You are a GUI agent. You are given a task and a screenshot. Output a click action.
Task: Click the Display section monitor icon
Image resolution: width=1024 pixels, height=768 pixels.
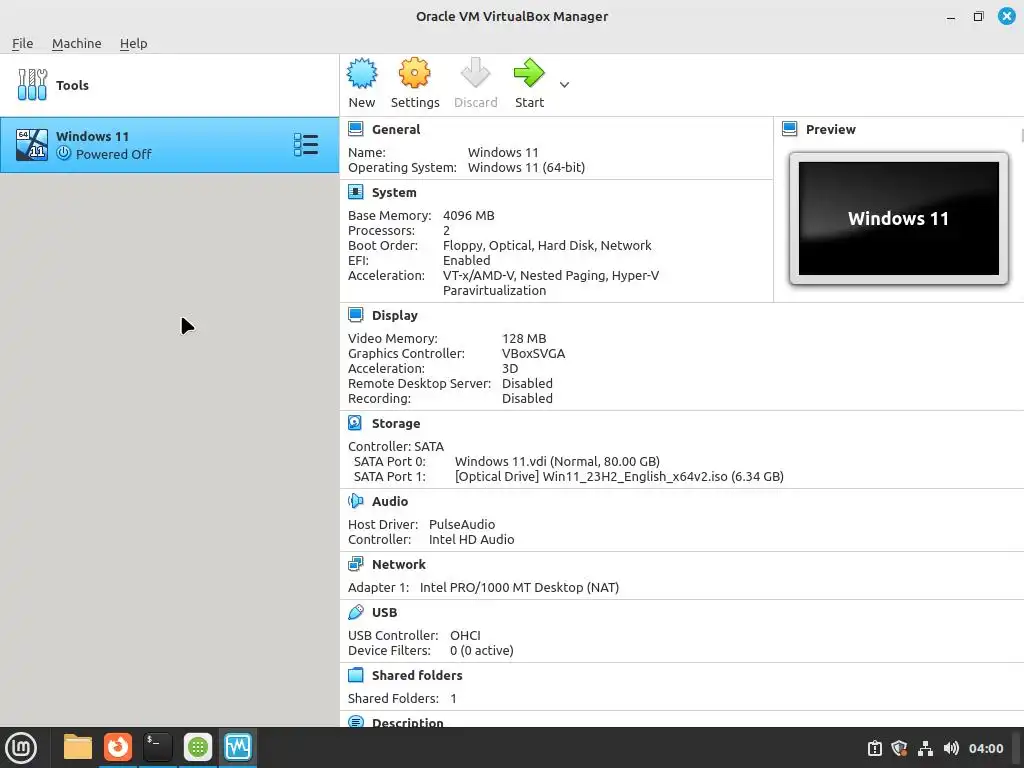355,315
